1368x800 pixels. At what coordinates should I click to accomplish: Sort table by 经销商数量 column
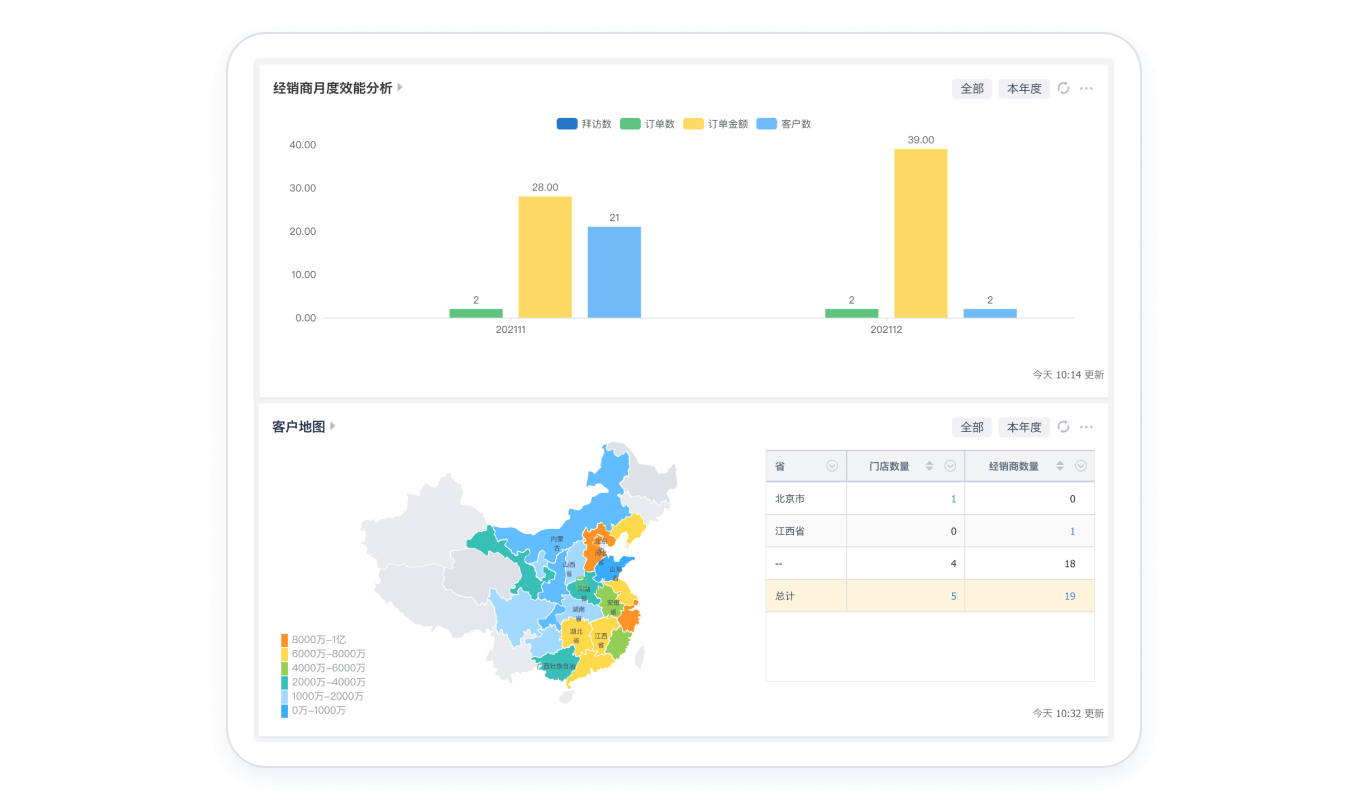pos(1060,466)
